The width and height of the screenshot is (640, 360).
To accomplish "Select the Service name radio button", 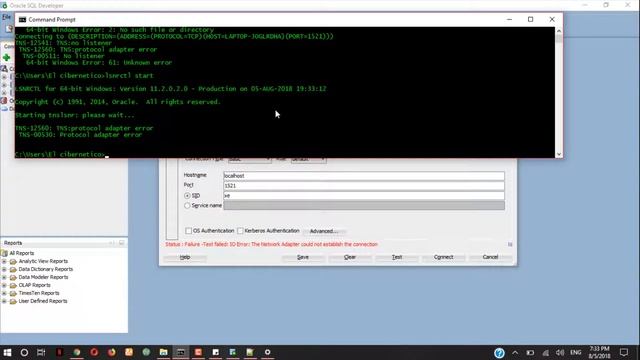I will [x=187, y=206].
